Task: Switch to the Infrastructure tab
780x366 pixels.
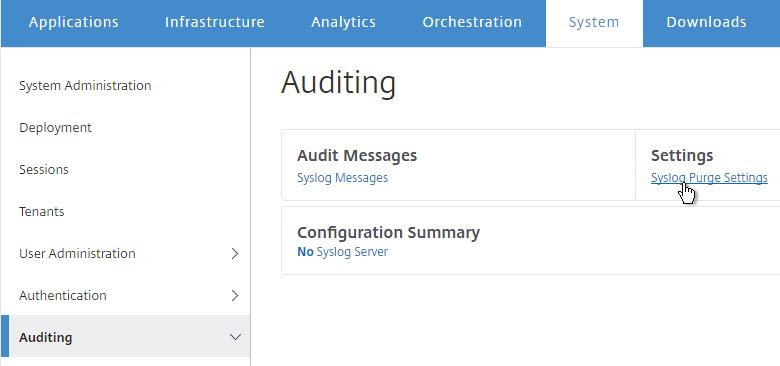Action: point(214,22)
